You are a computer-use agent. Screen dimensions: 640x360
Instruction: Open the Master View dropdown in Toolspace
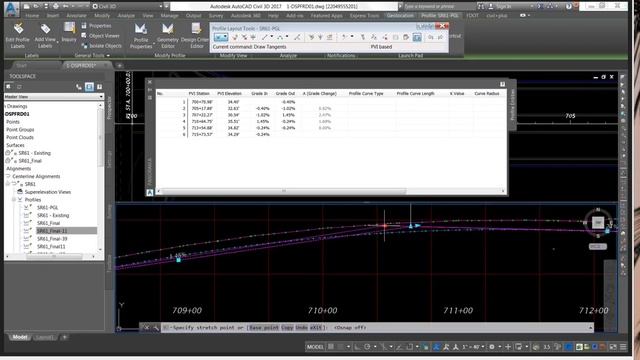(x=53, y=97)
